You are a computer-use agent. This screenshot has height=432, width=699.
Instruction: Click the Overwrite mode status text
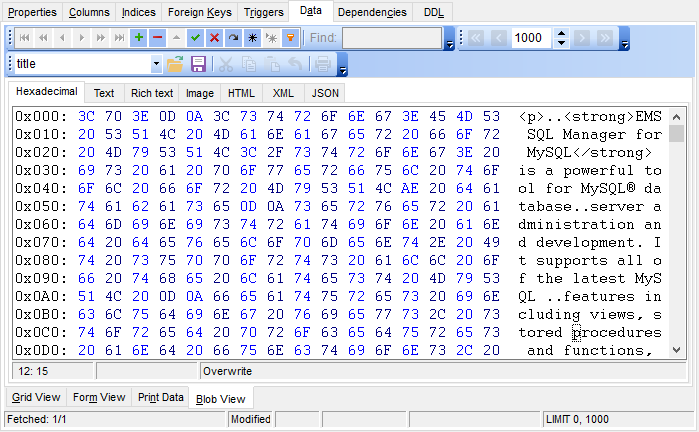point(227,371)
